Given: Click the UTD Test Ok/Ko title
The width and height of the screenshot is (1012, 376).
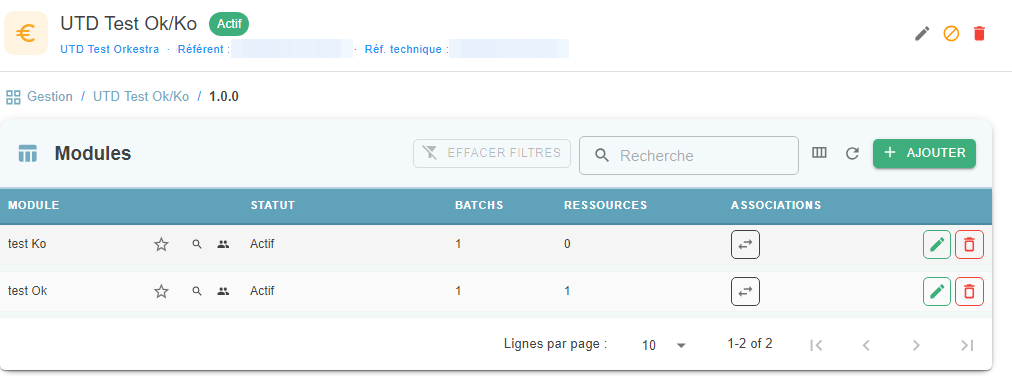Looking at the screenshot, I should pos(128,24).
